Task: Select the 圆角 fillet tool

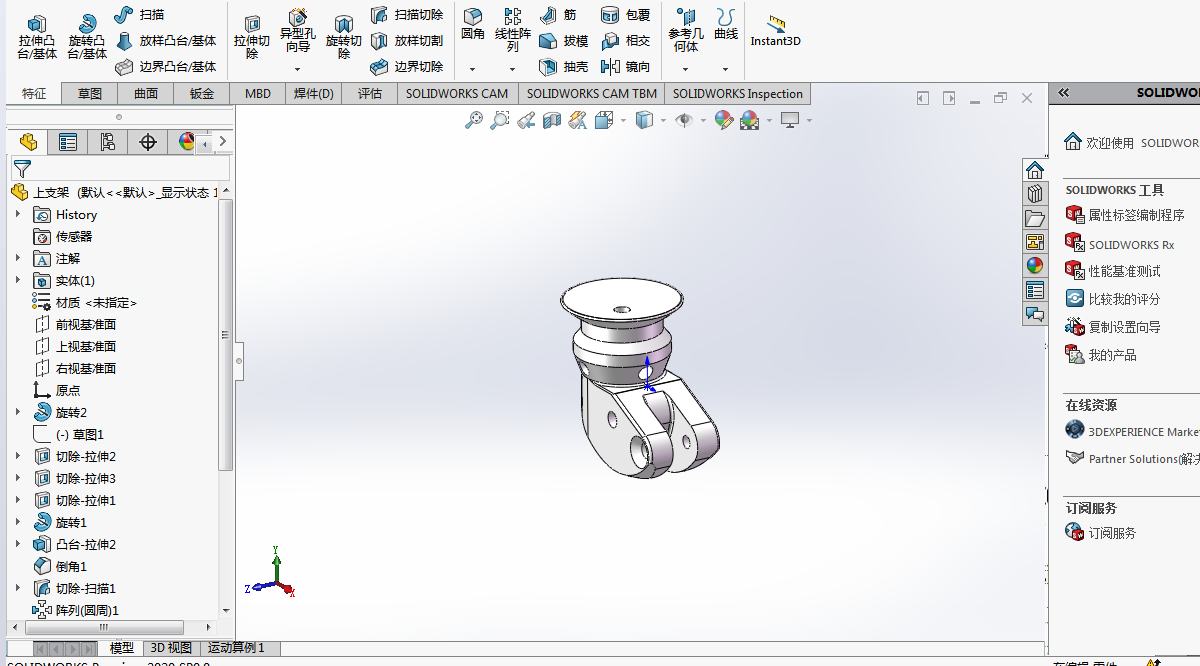Action: point(473,25)
